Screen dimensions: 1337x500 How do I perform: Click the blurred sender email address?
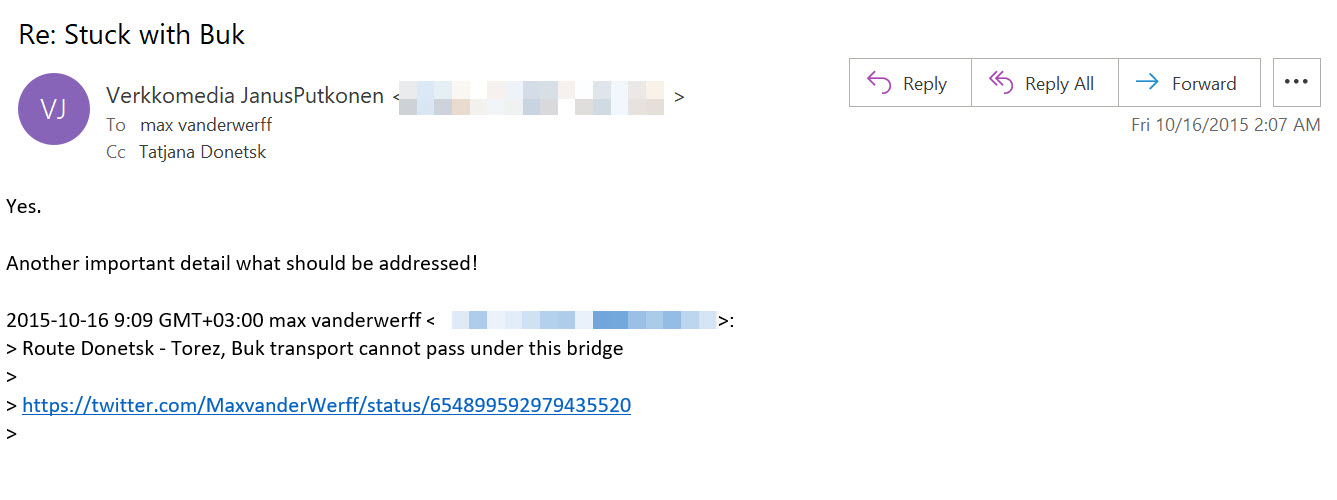pyautogui.click(x=532, y=97)
